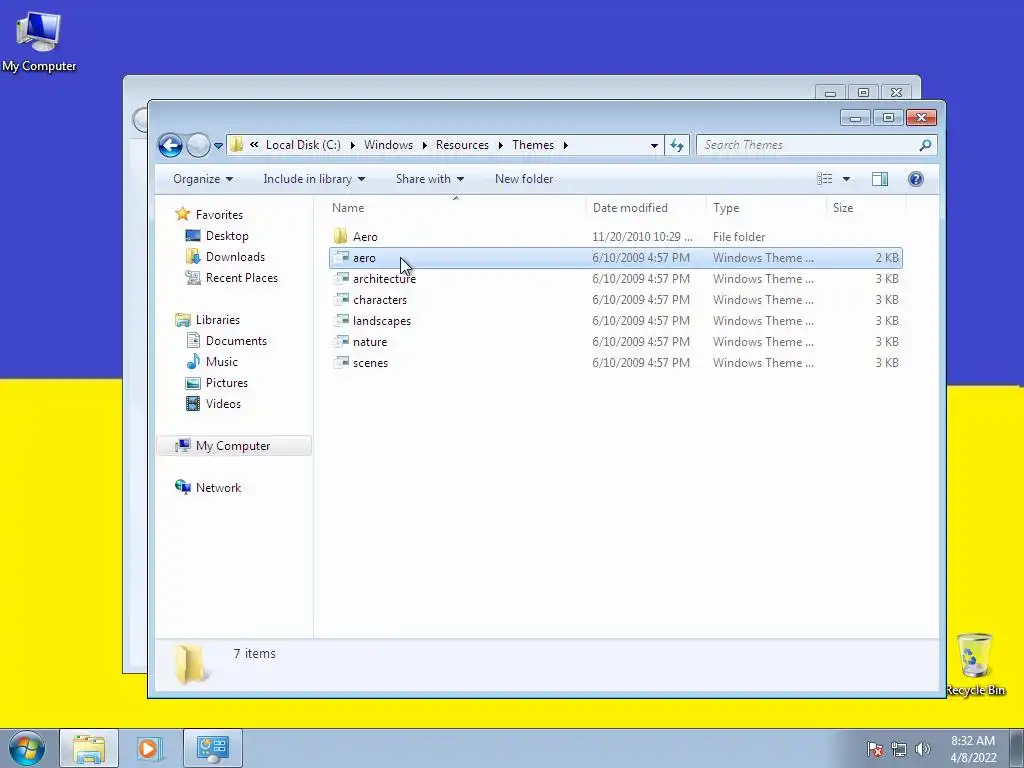Focus the Search Themes input box
The image size is (1024, 768).
coord(808,145)
